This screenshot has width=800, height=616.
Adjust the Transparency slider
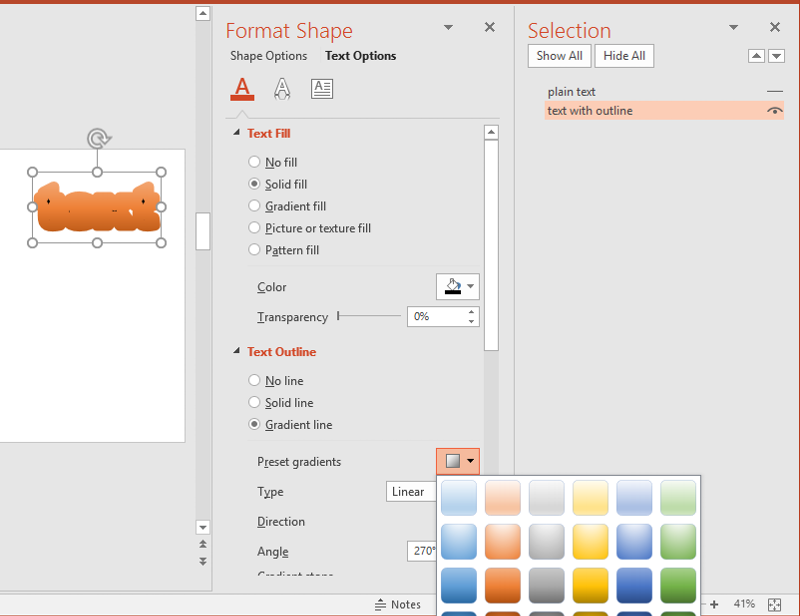[x=338, y=316]
